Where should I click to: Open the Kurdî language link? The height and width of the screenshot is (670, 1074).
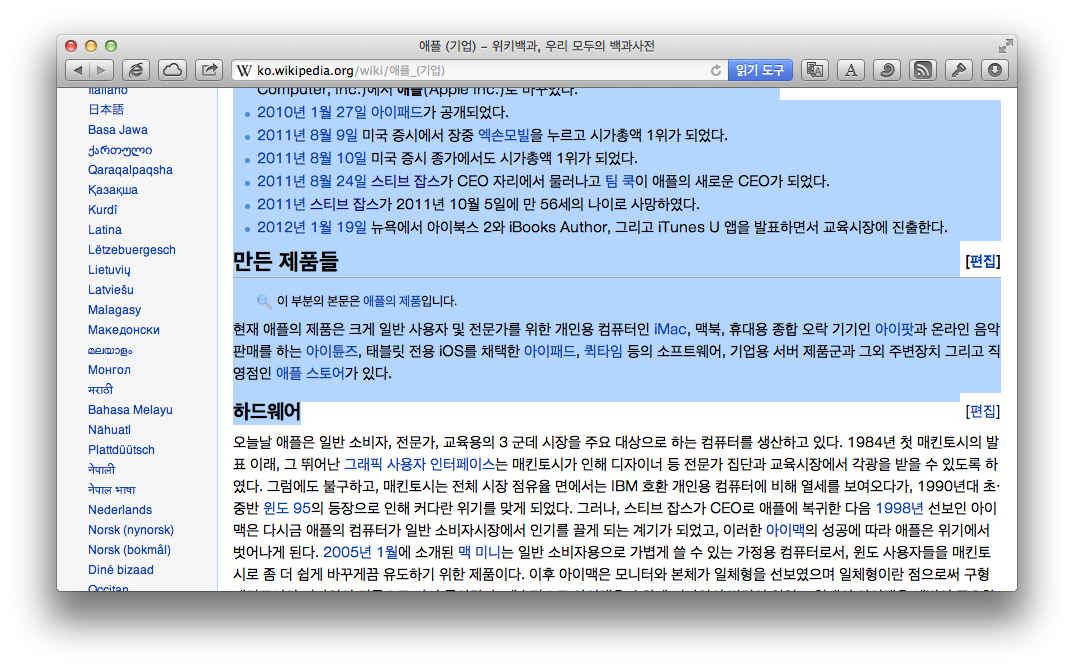tap(102, 210)
